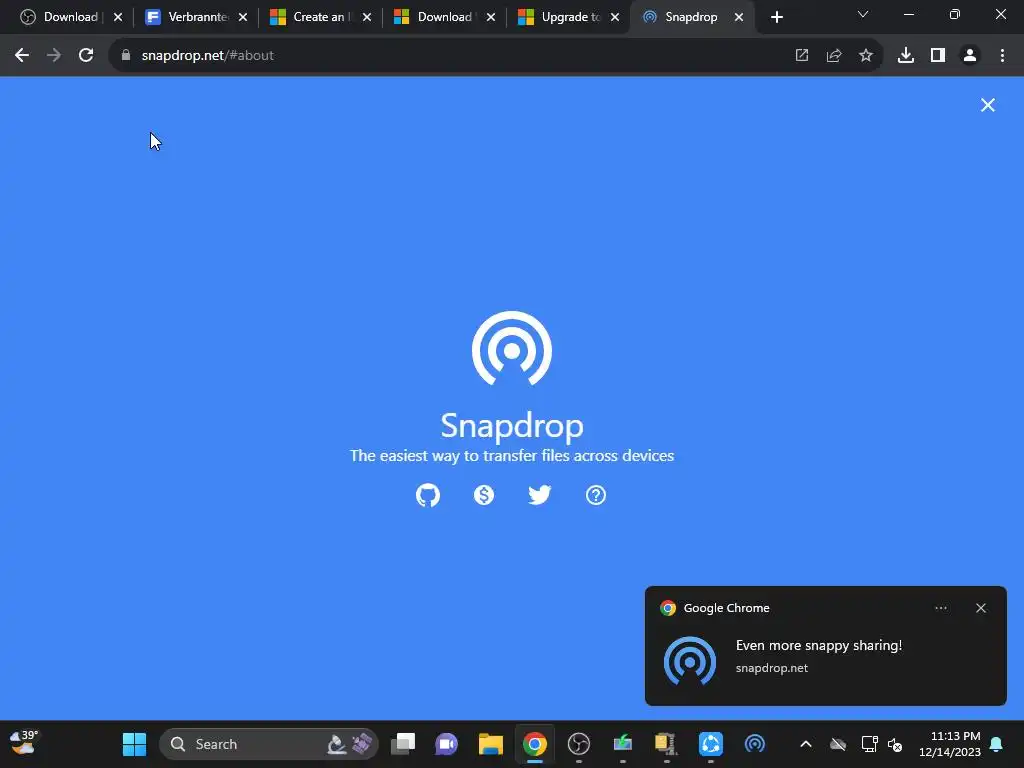The image size is (1024, 768).
Task: Click the Snapdrop title text
Action: coord(512,425)
